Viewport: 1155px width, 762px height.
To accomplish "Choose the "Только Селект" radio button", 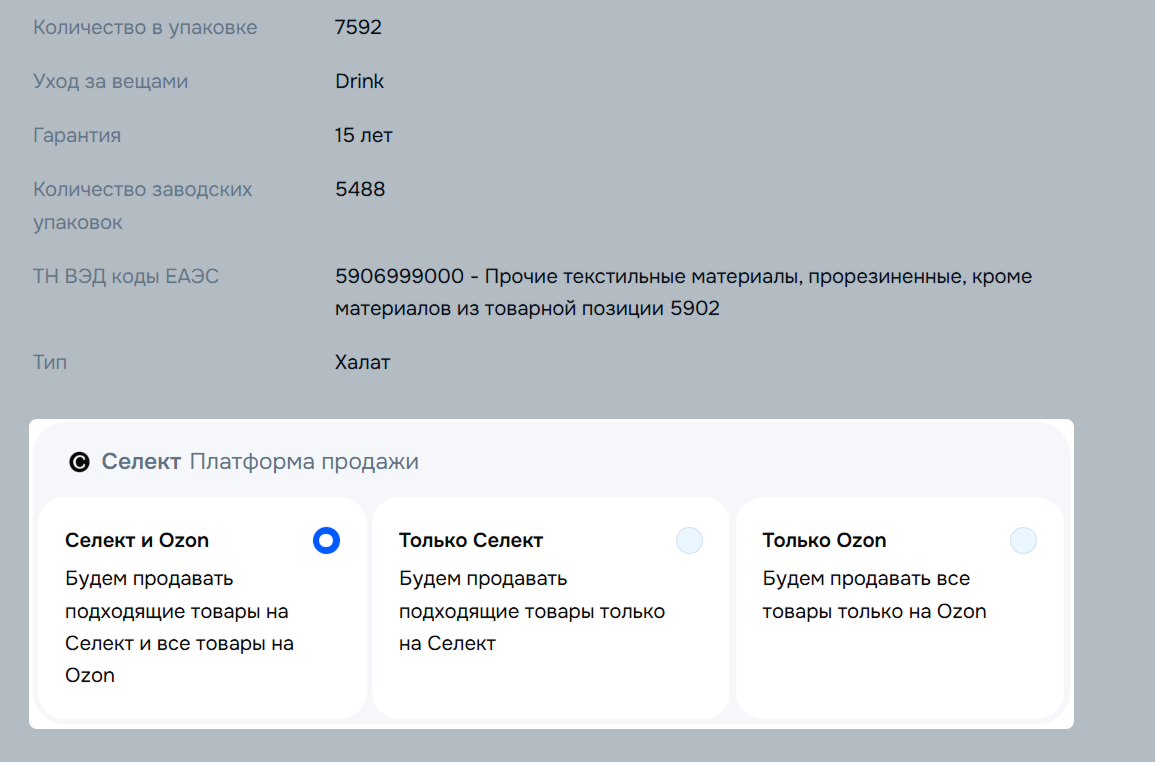I will 689,541.
